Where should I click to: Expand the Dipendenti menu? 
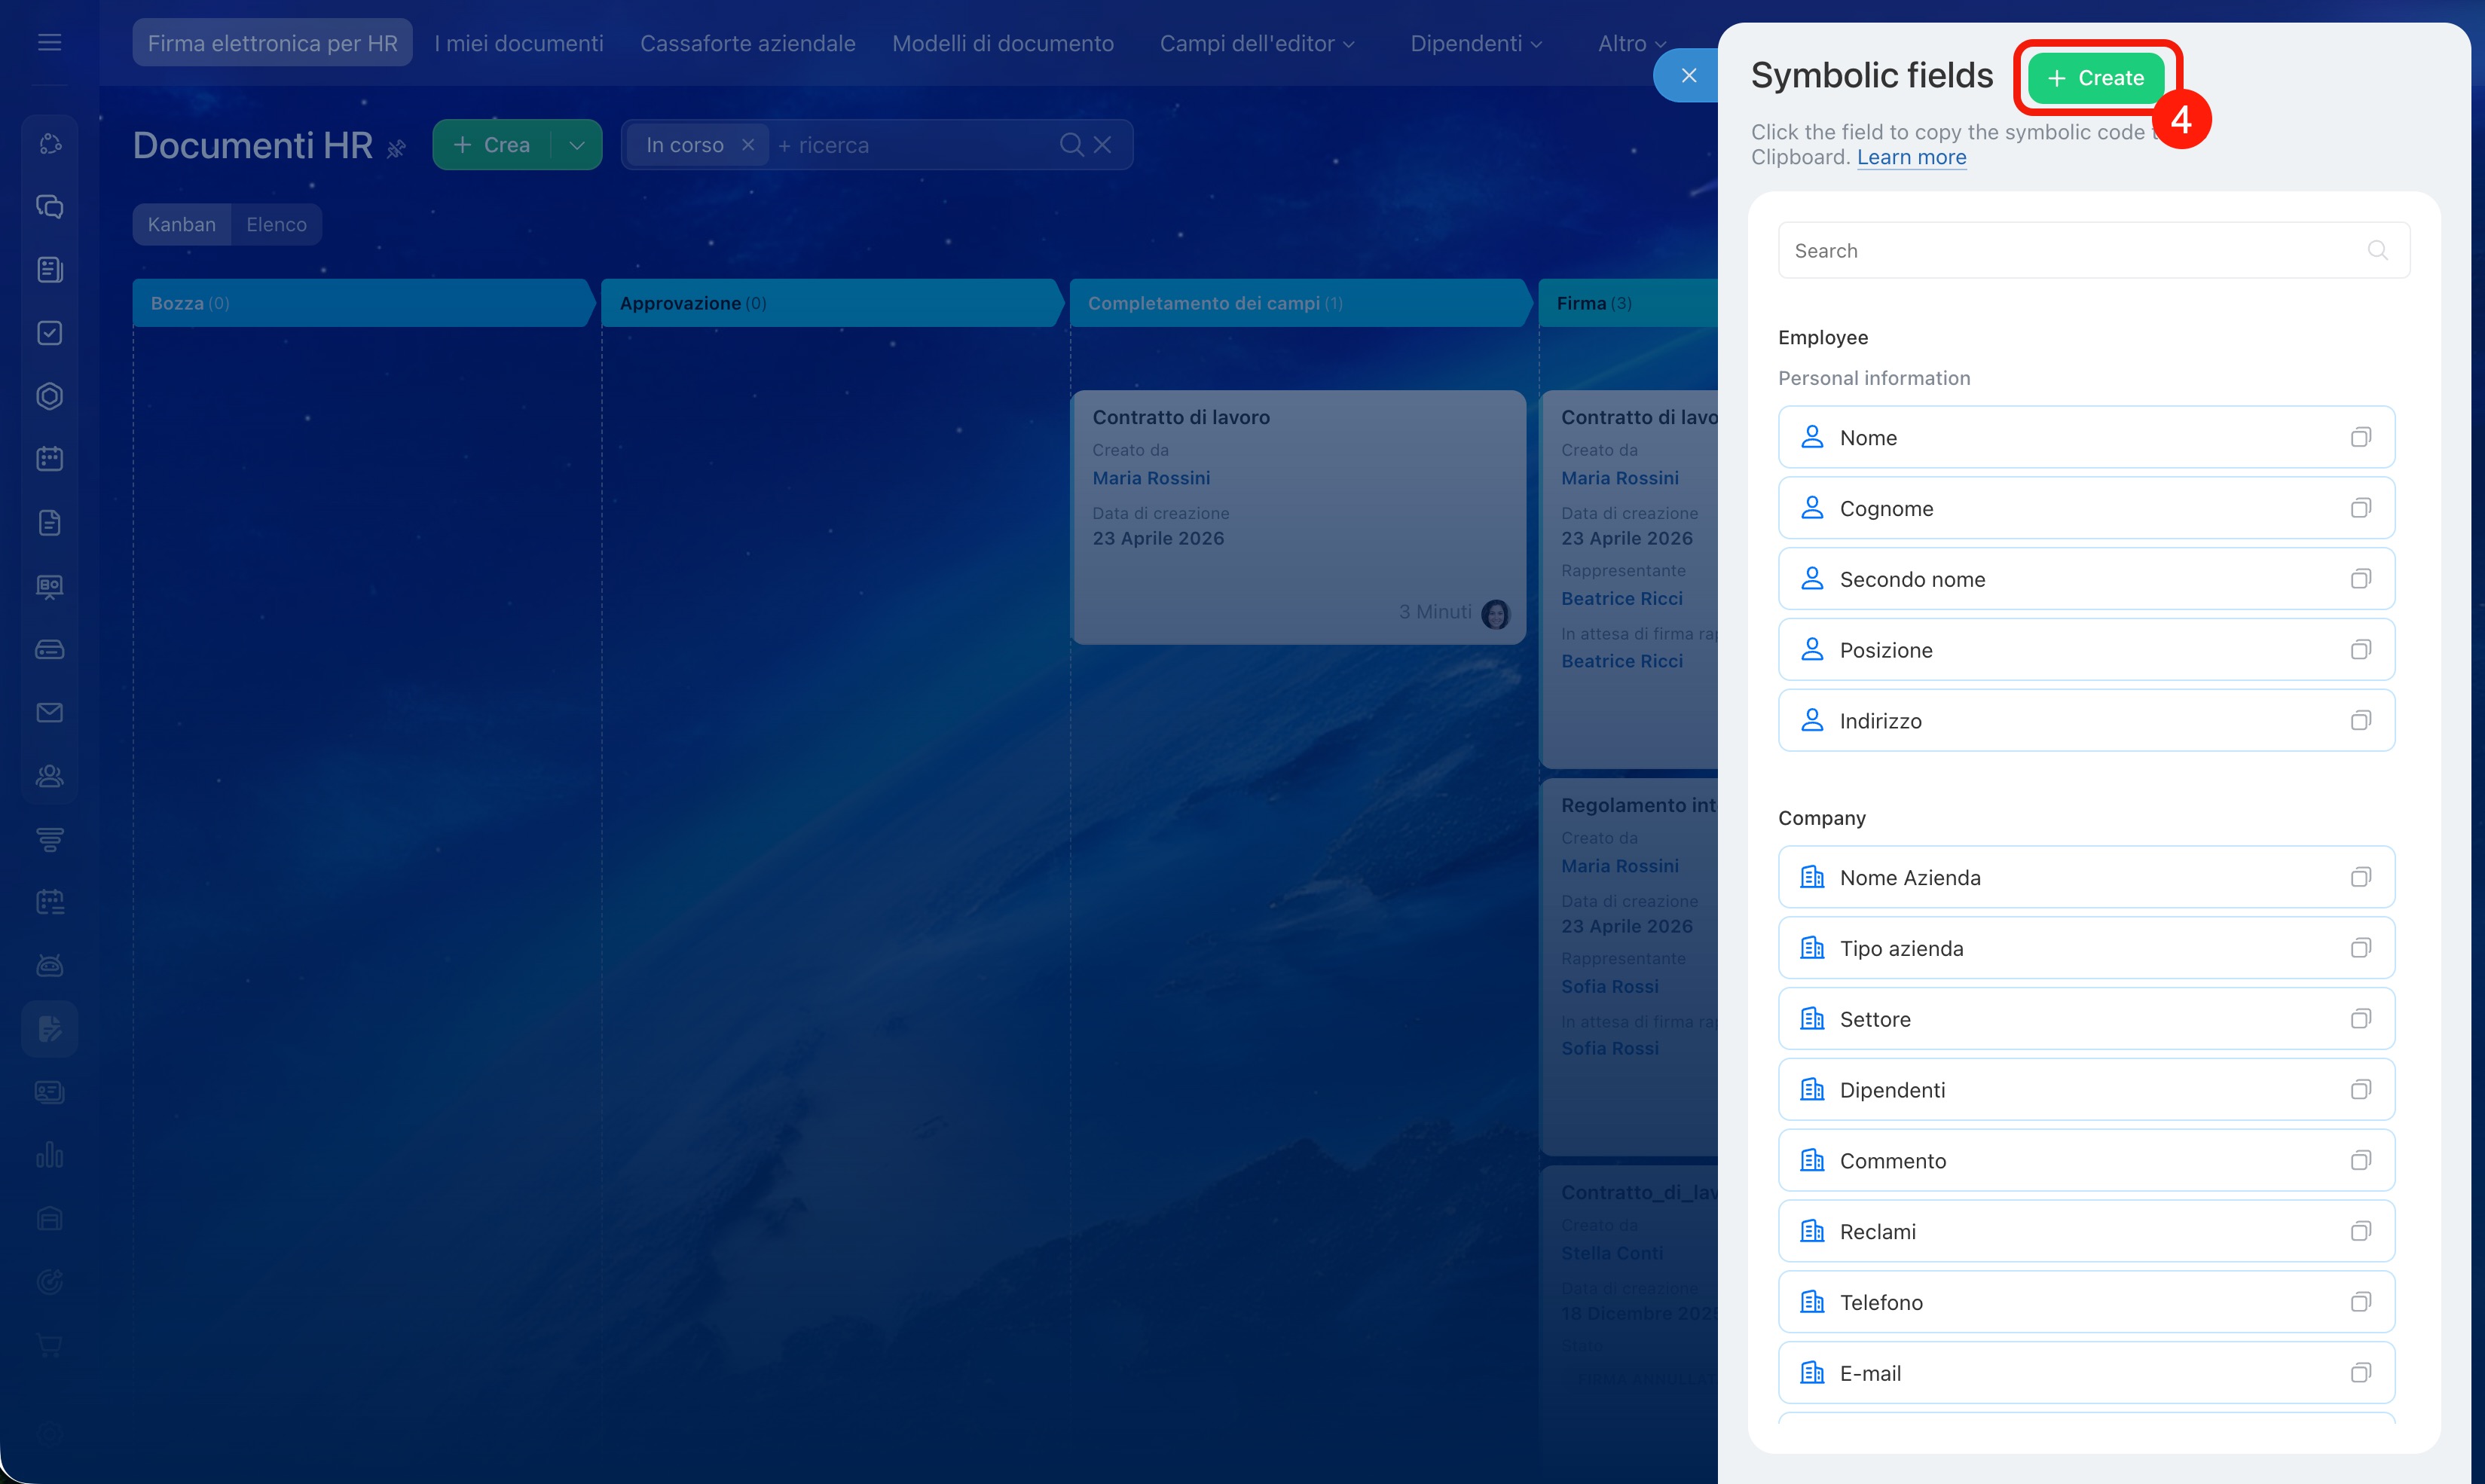[1475, 43]
